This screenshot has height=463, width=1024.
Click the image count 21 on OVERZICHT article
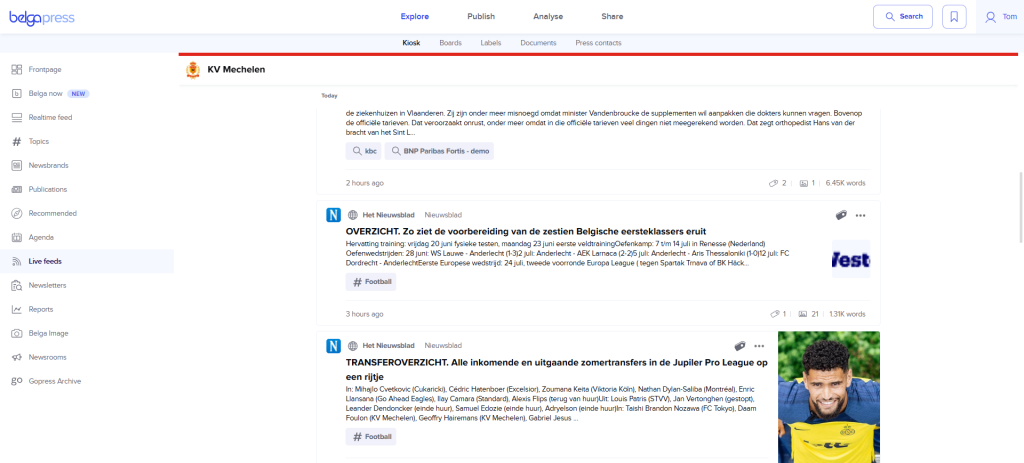tap(809, 314)
